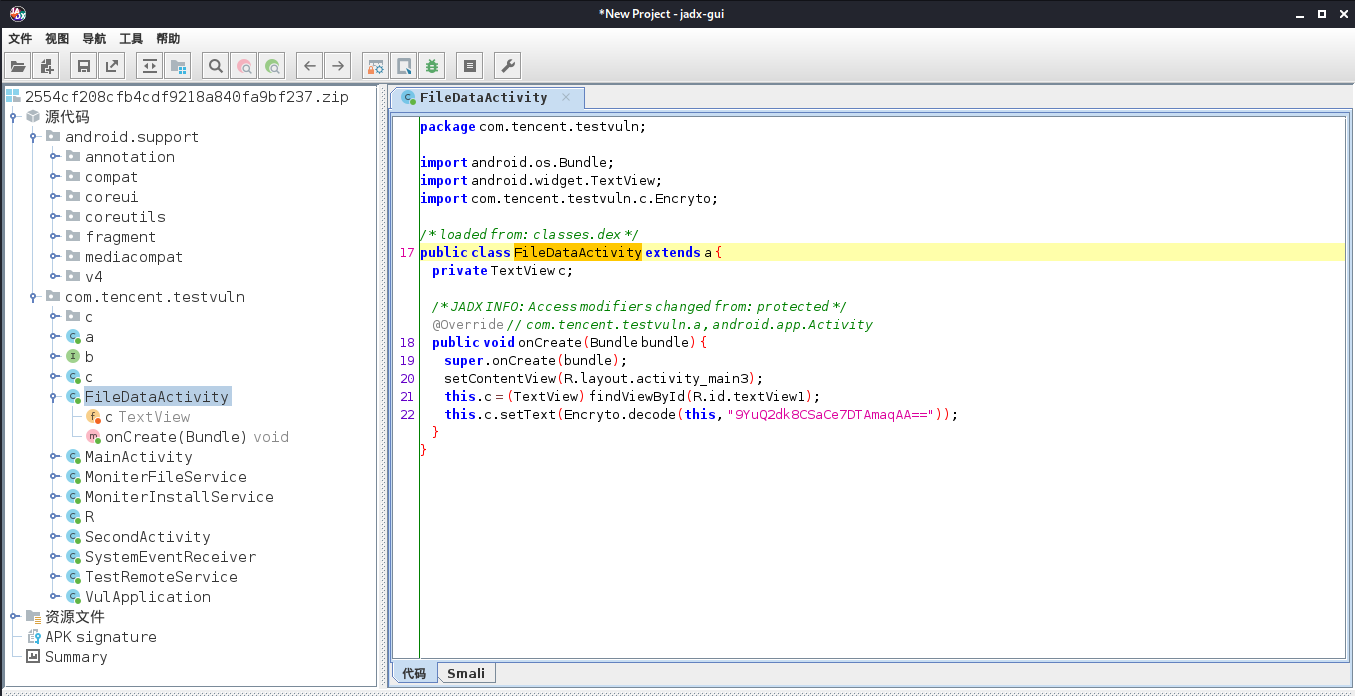The image size is (1355, 696).
Task: Open text search magnifier icon
Action: [x=215, y=66]
